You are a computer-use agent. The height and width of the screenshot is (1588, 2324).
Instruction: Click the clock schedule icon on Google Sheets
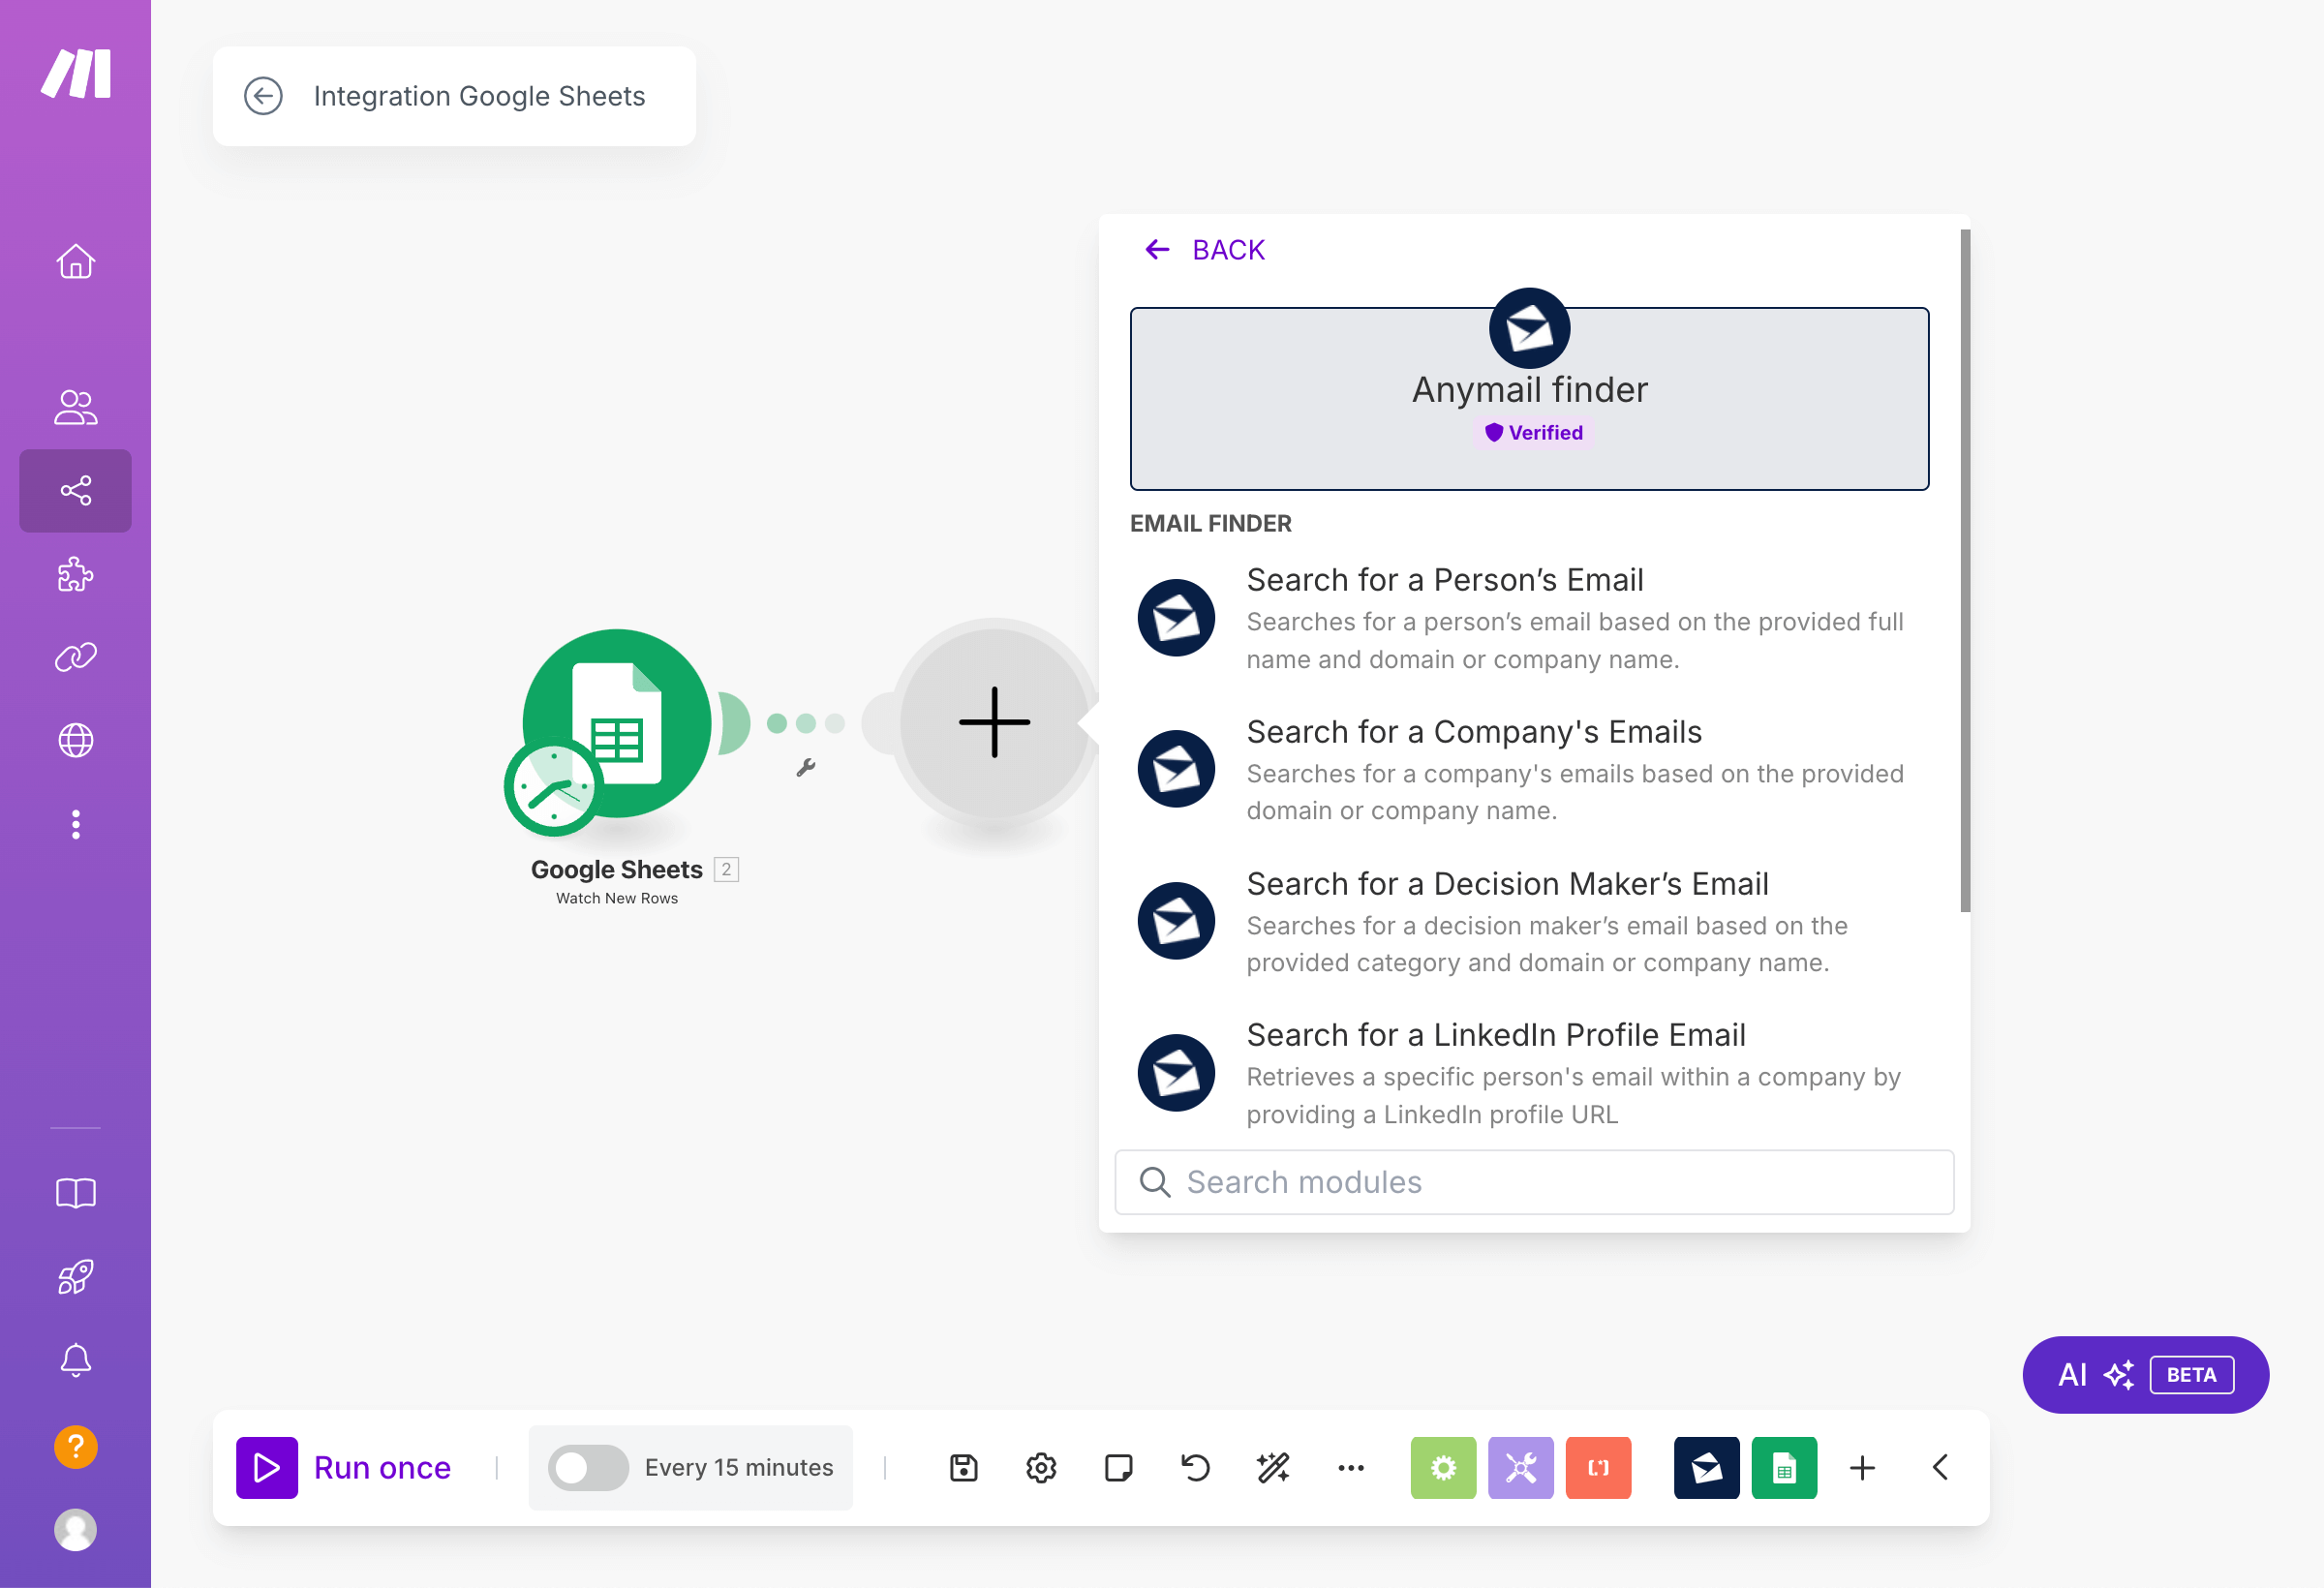(x=553, y=788)
